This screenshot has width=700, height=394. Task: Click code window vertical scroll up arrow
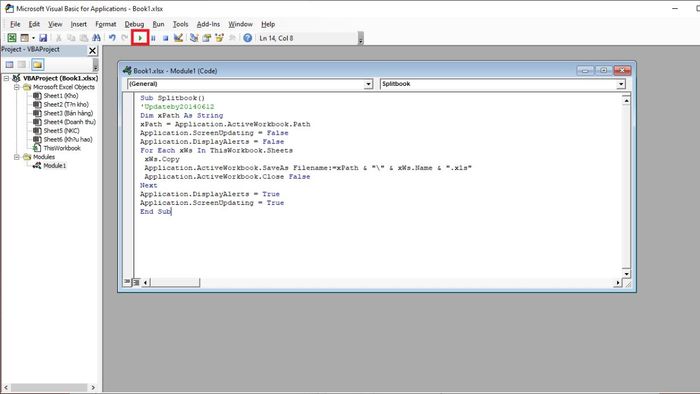[626, 101]
